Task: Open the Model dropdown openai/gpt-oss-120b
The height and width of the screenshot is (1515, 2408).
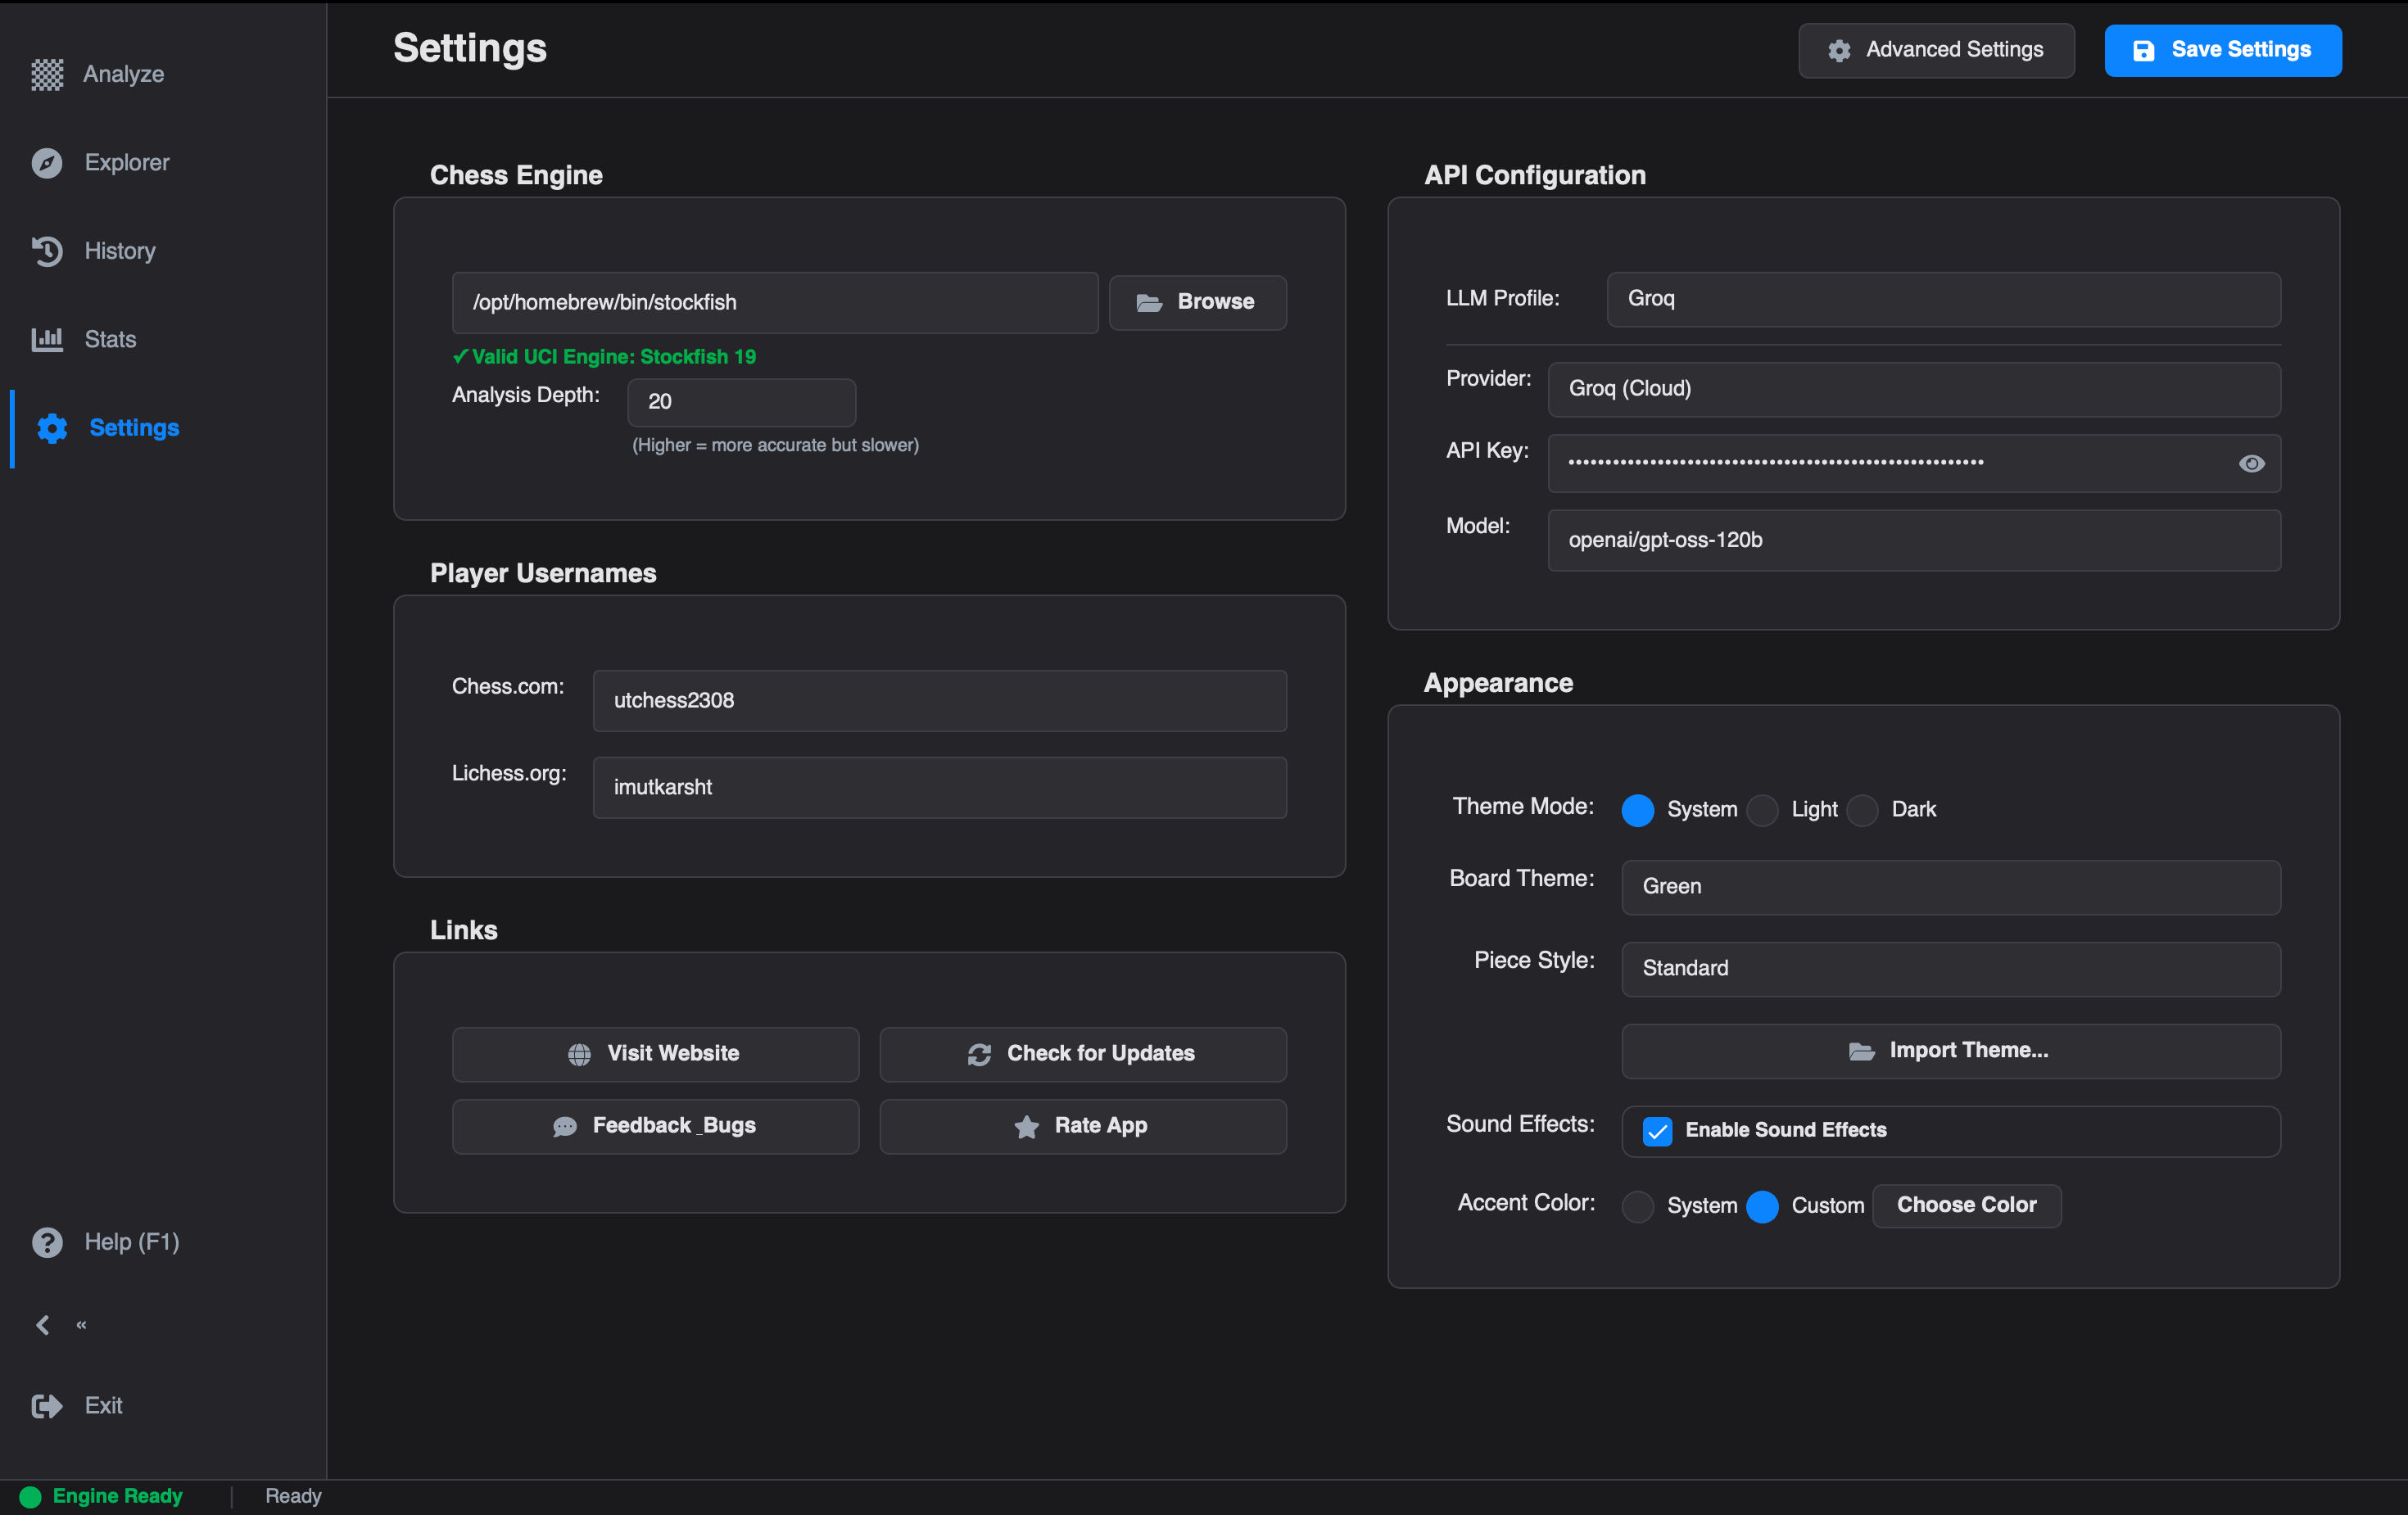Action: [1914, 540]
